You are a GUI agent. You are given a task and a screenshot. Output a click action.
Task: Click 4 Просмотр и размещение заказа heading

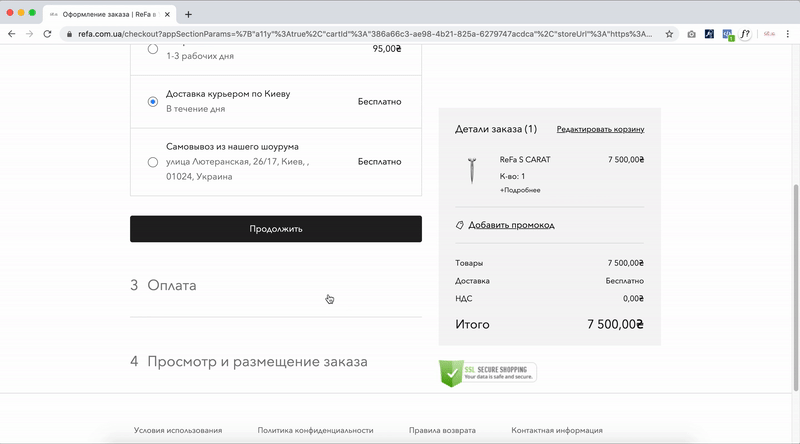[x=249, y=361]
